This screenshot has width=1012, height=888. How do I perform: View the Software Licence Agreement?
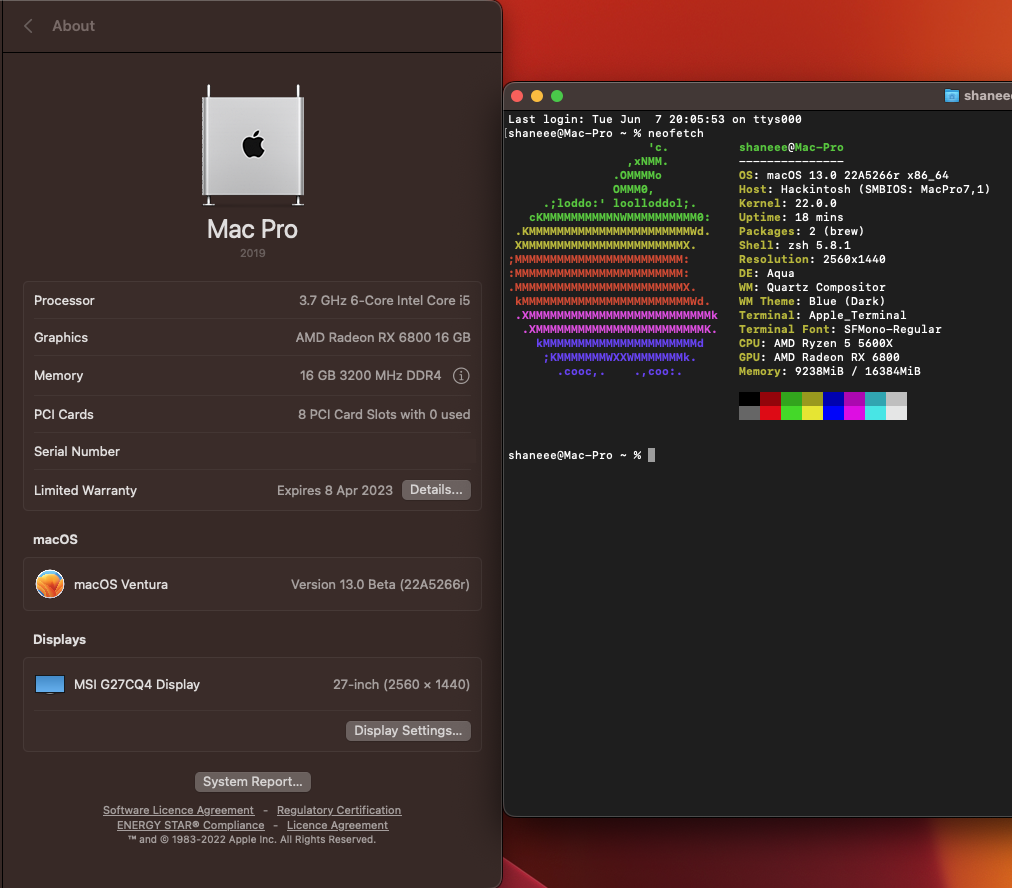[178, 810]
